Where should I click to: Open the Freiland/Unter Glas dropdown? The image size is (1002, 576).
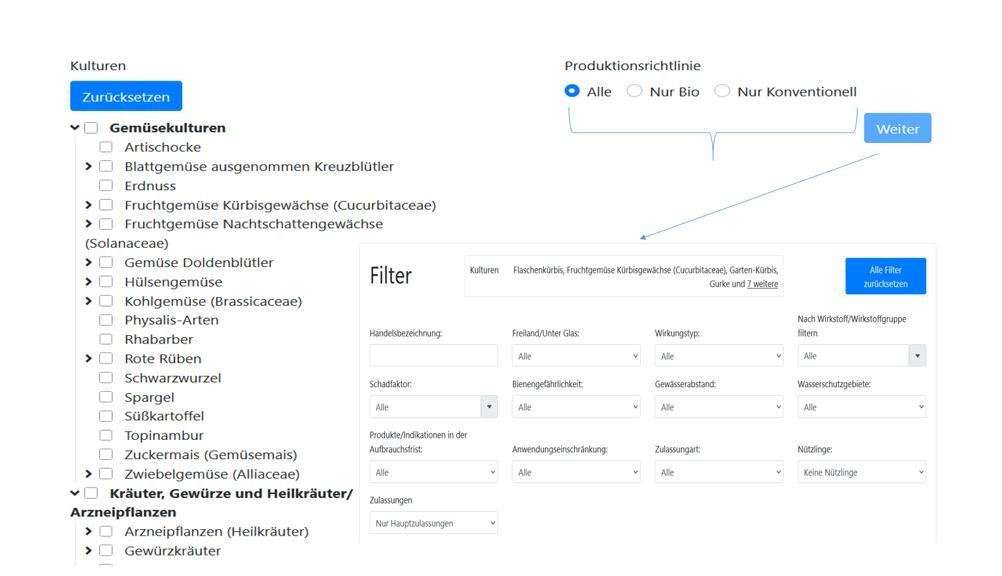(575, 356)
